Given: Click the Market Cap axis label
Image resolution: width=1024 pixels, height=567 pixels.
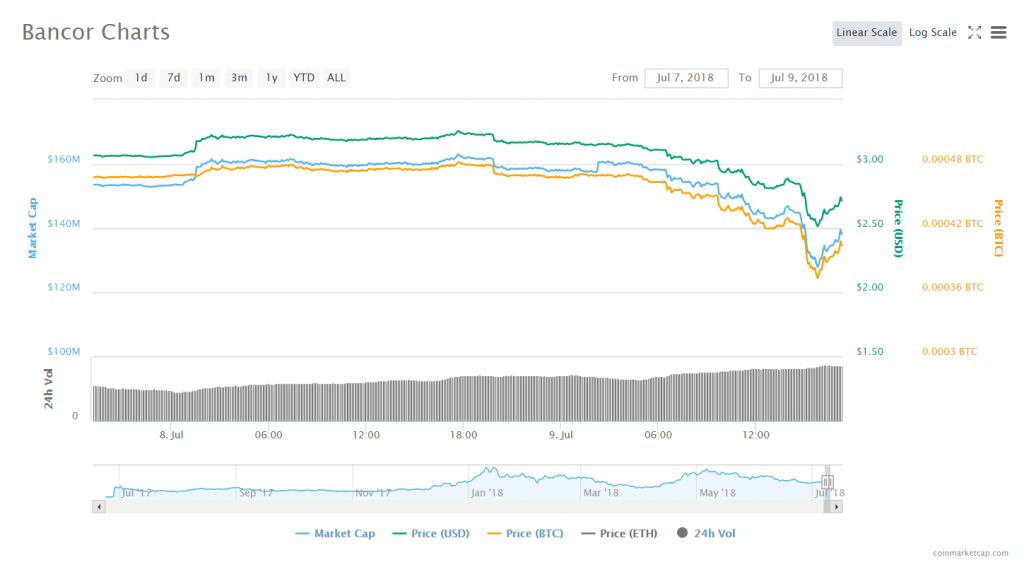Looking at the screenshot, I should 32,228.
